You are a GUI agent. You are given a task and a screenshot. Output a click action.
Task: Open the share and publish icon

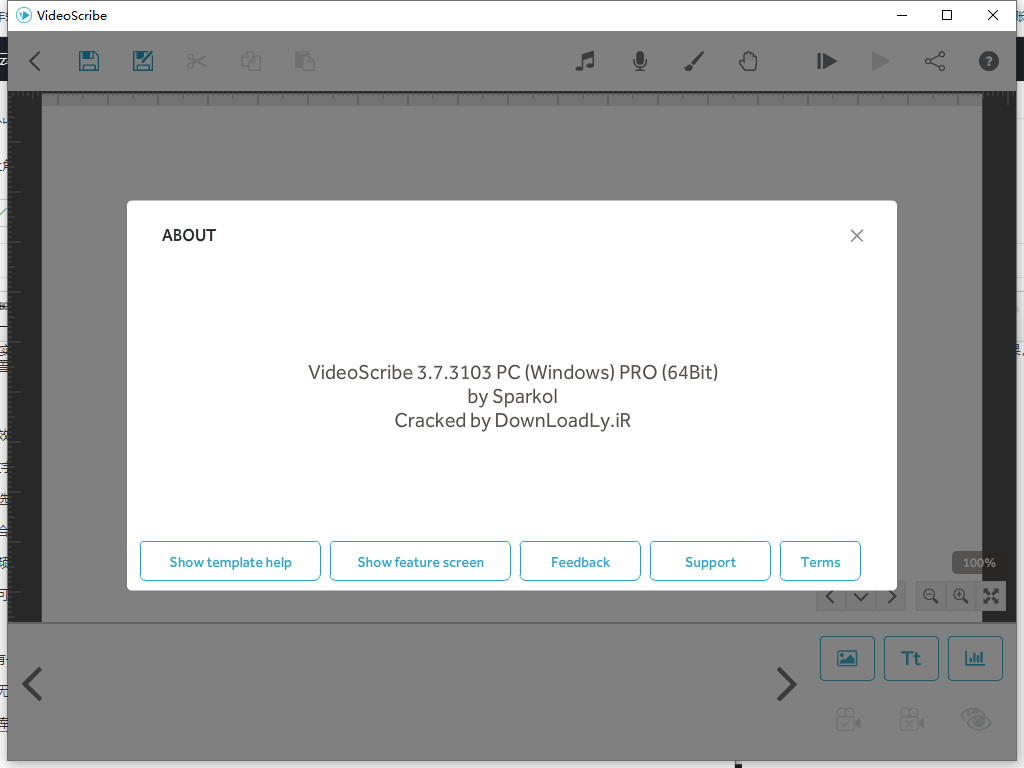(x=935, y=61)
